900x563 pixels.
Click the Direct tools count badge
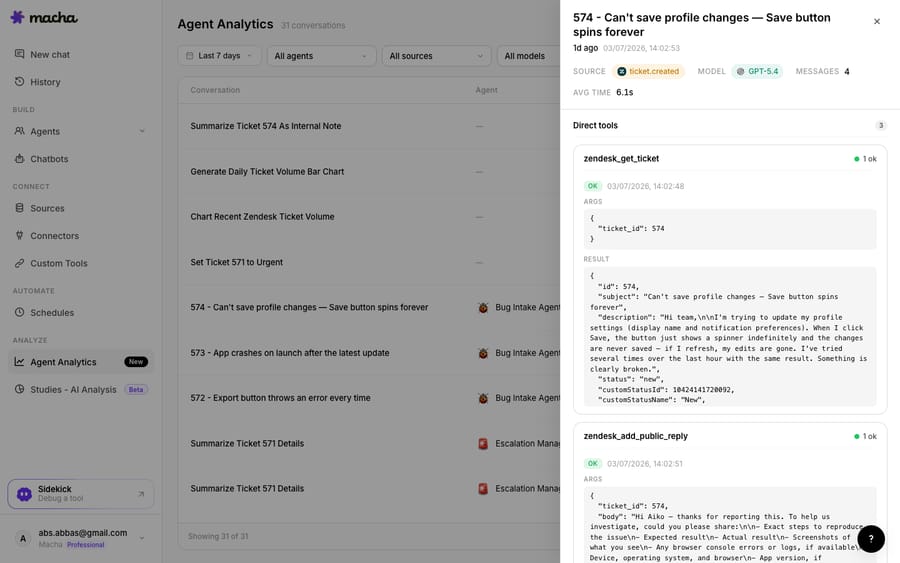(880, 126)
